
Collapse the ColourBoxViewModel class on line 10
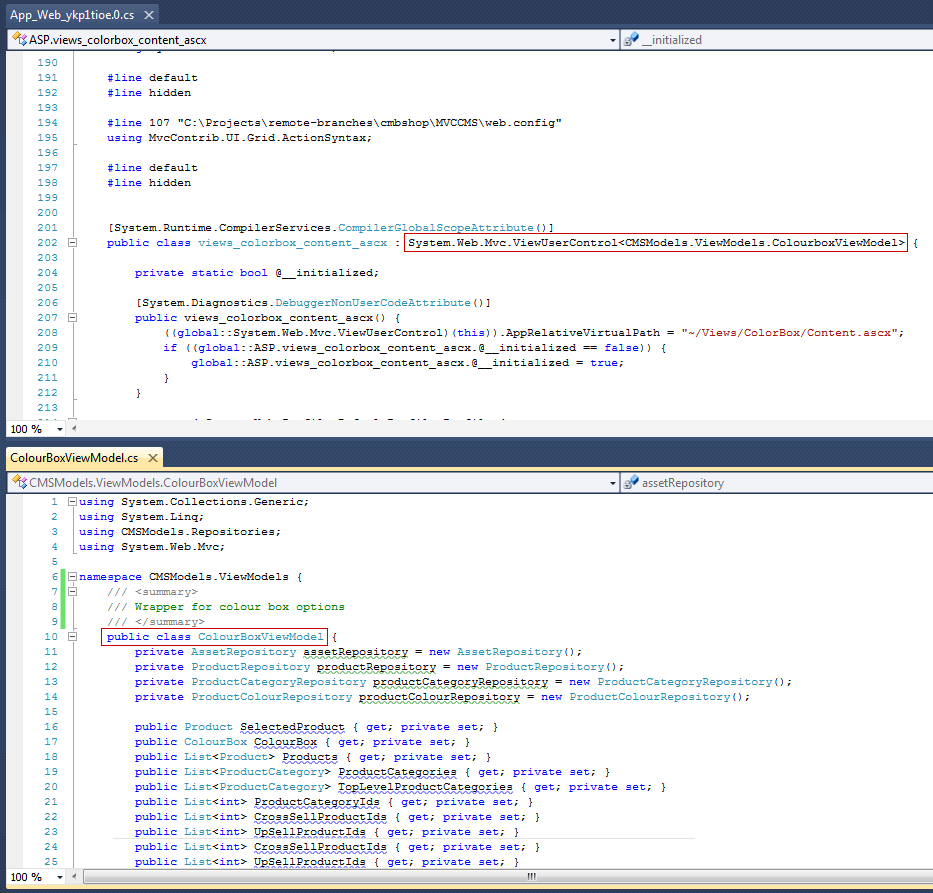[x=72, y=637]
